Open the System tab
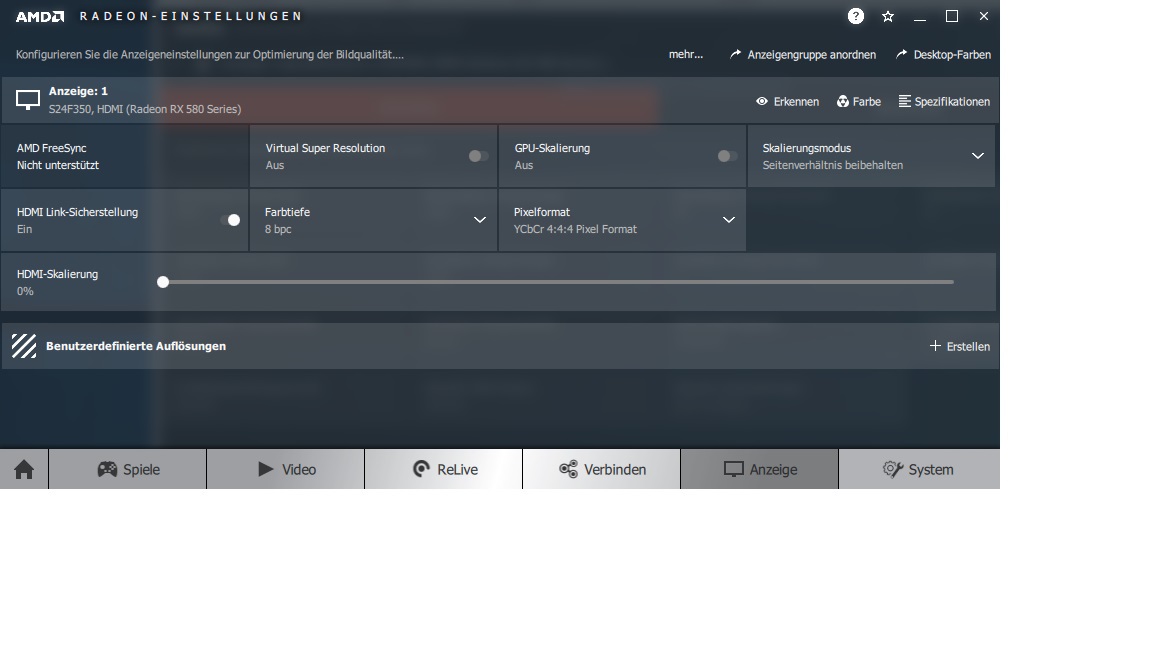1152x648 pixels. (919, 469)
